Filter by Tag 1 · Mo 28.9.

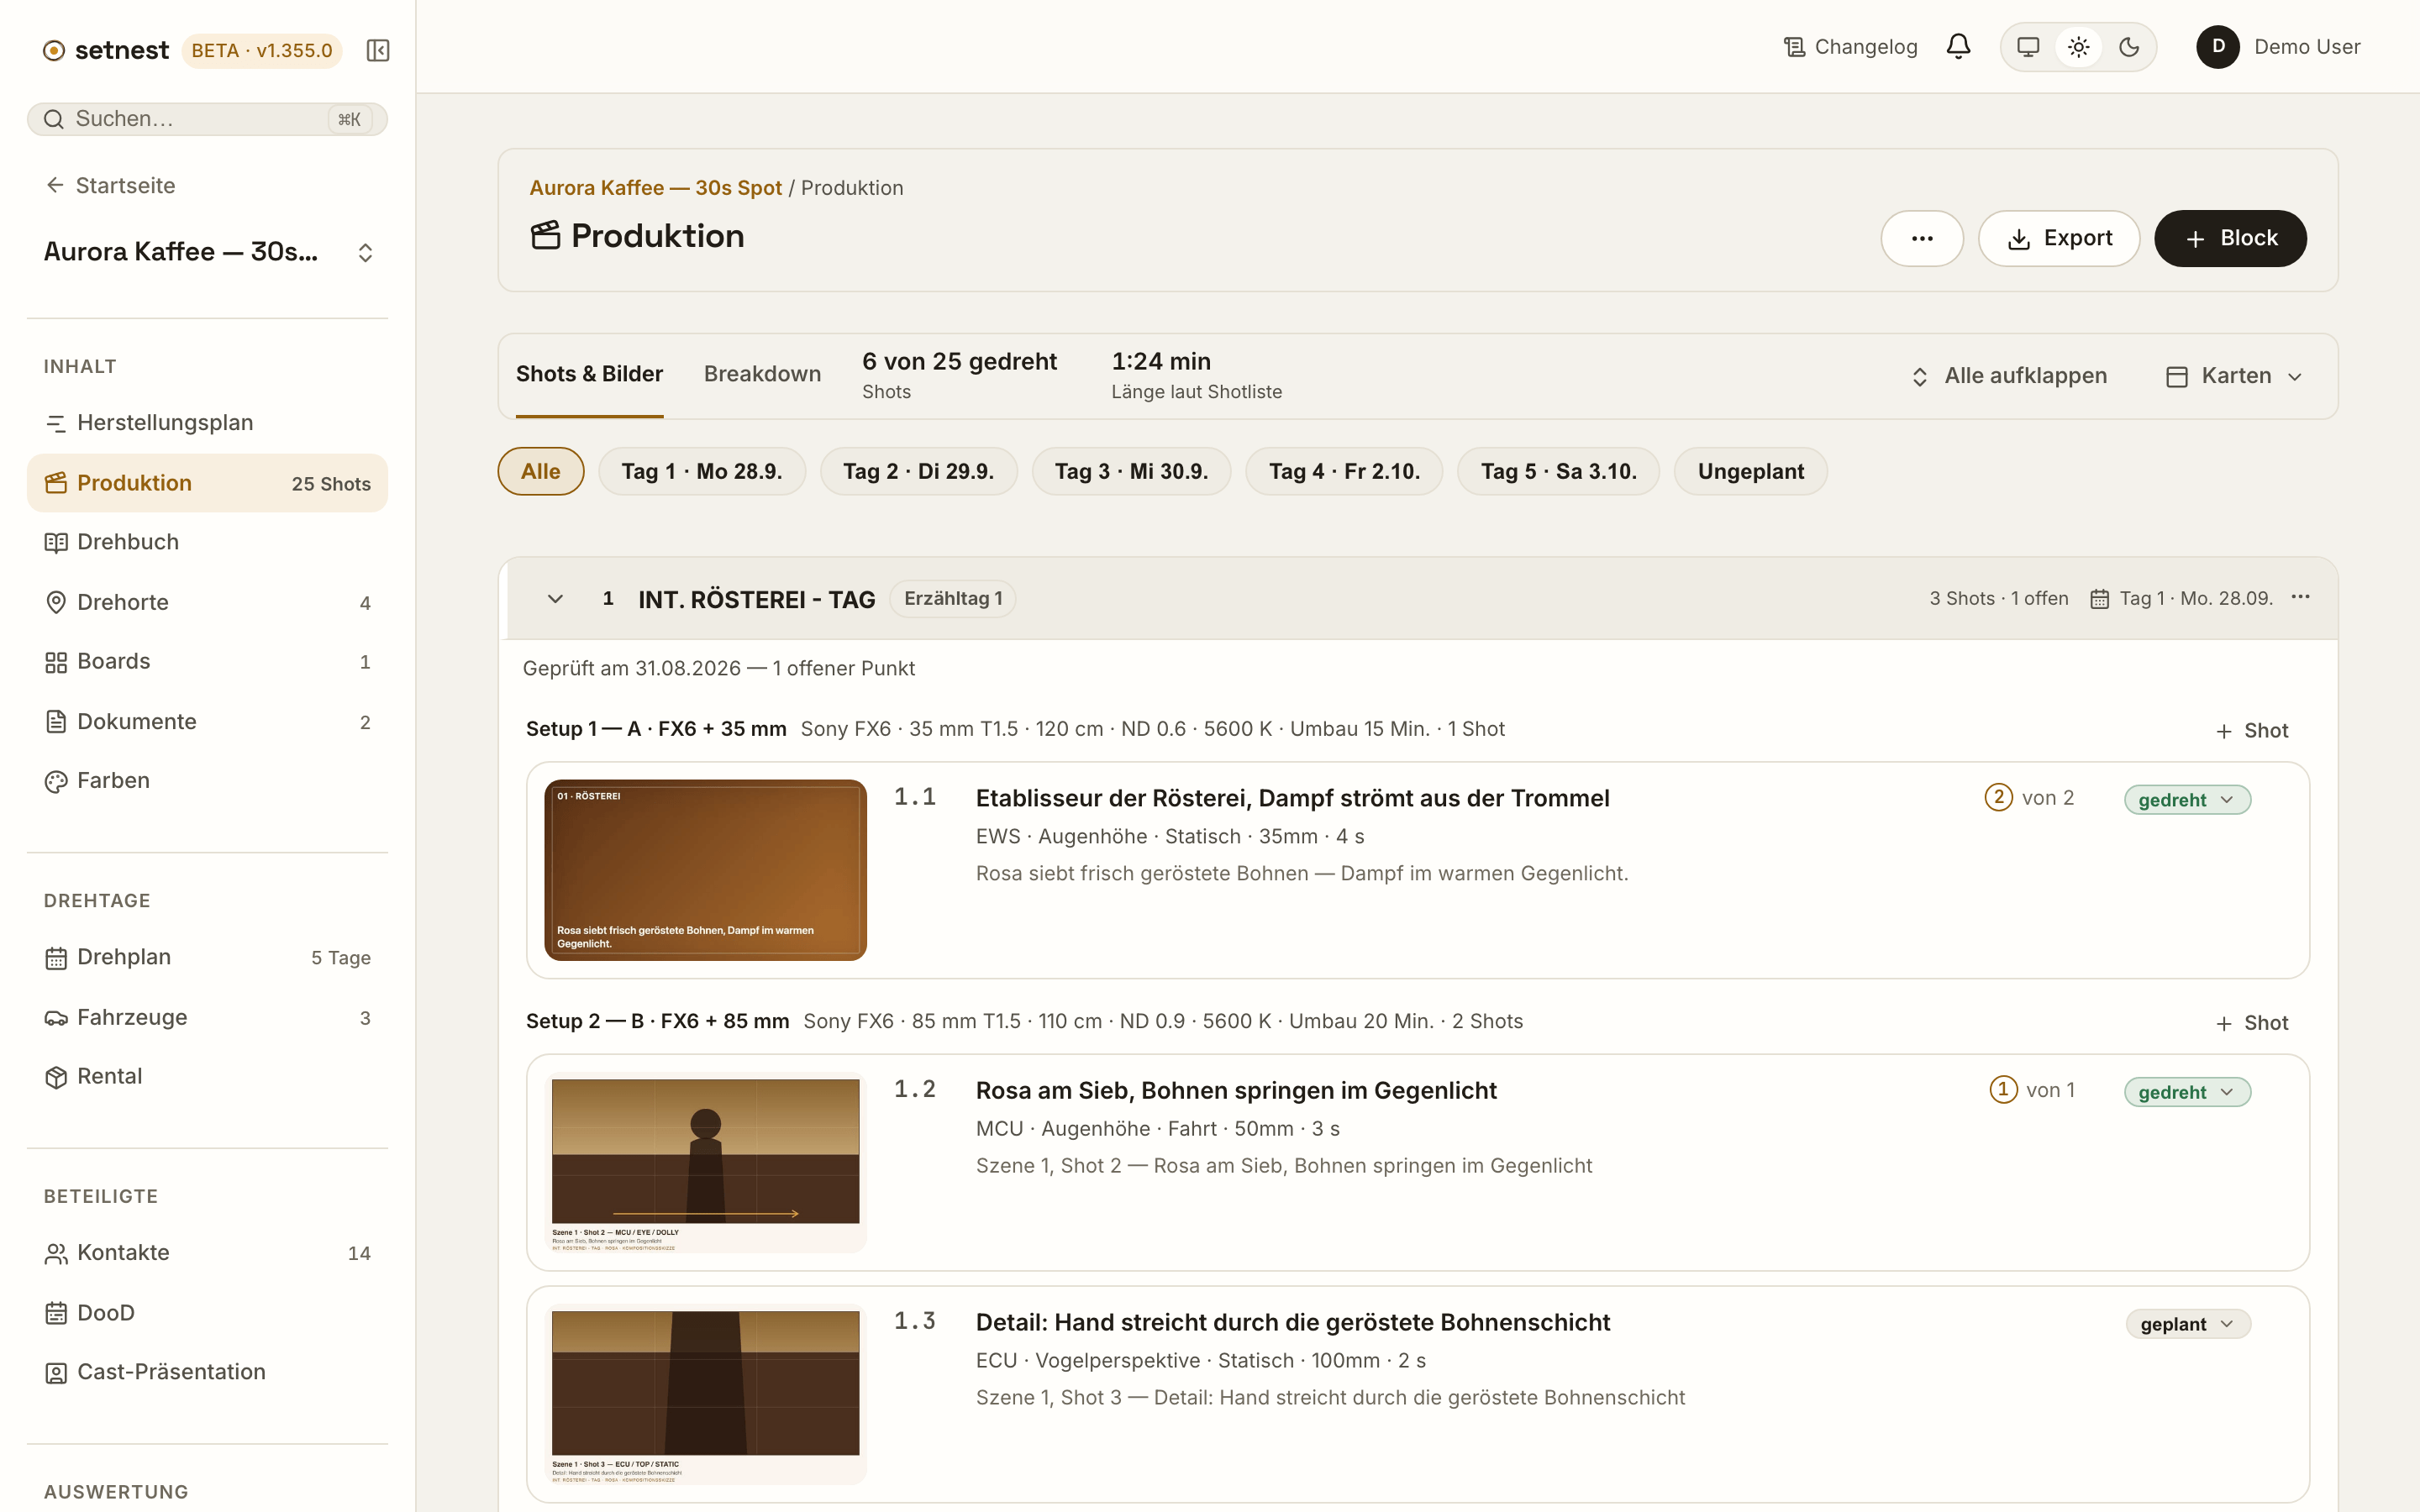pos(701,471)
